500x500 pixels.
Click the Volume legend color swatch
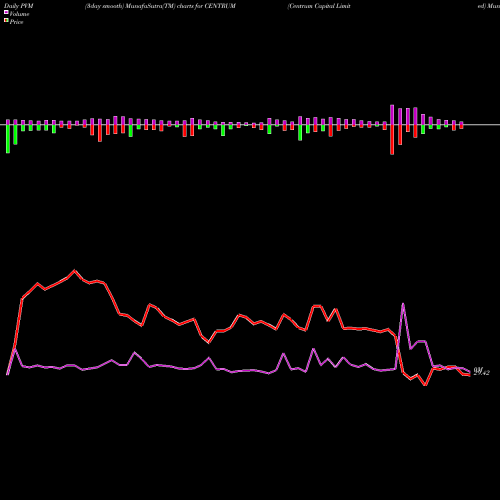(6, 12)
